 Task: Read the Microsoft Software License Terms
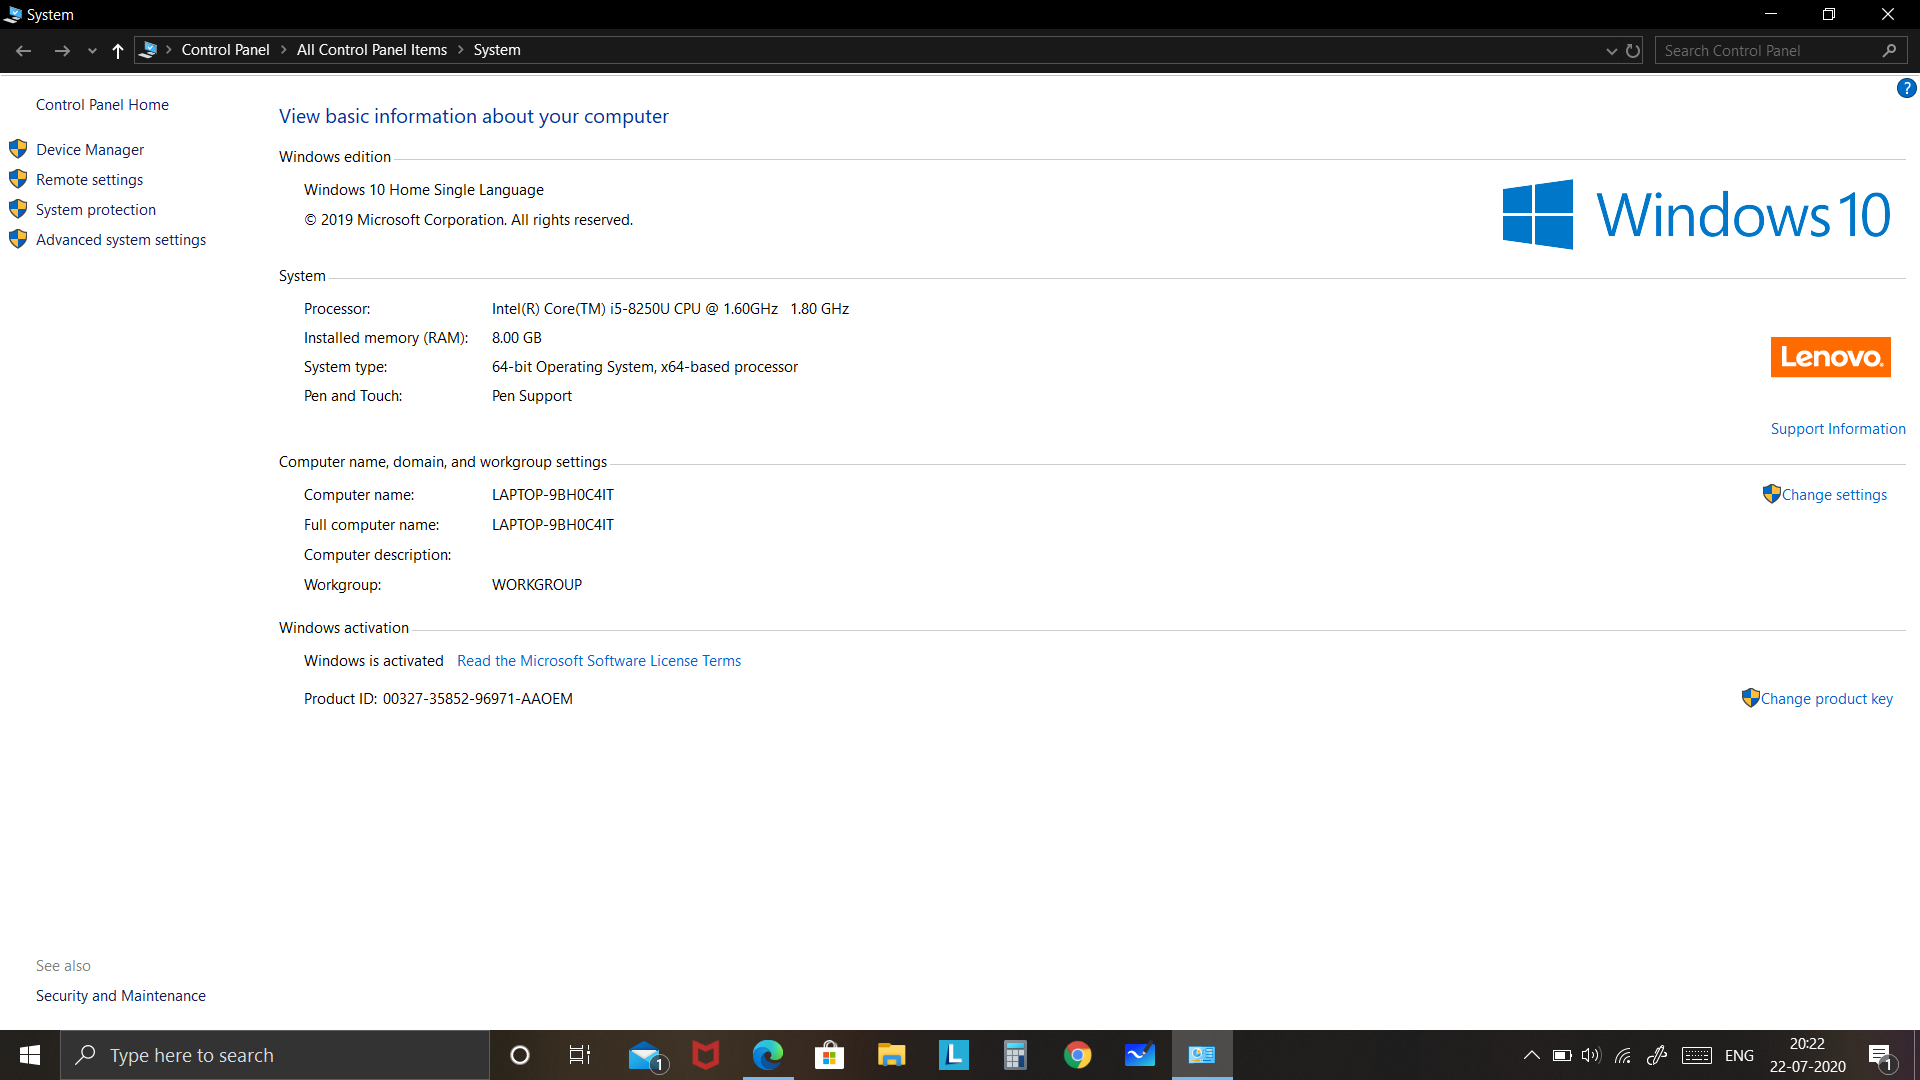(598, 661)
